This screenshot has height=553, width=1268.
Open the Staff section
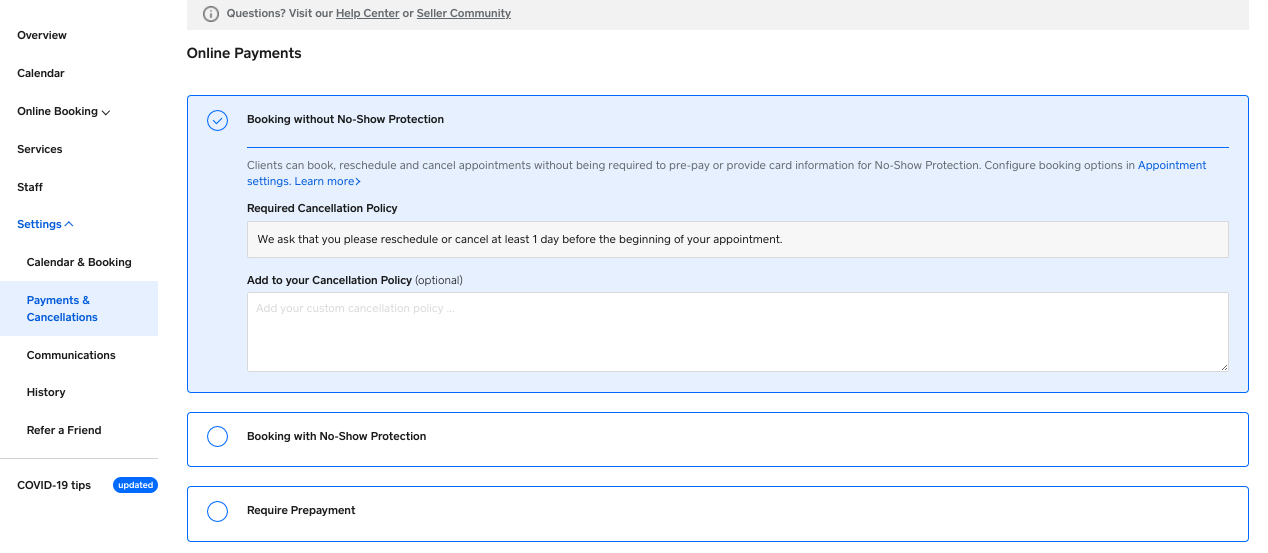(30, 188)
